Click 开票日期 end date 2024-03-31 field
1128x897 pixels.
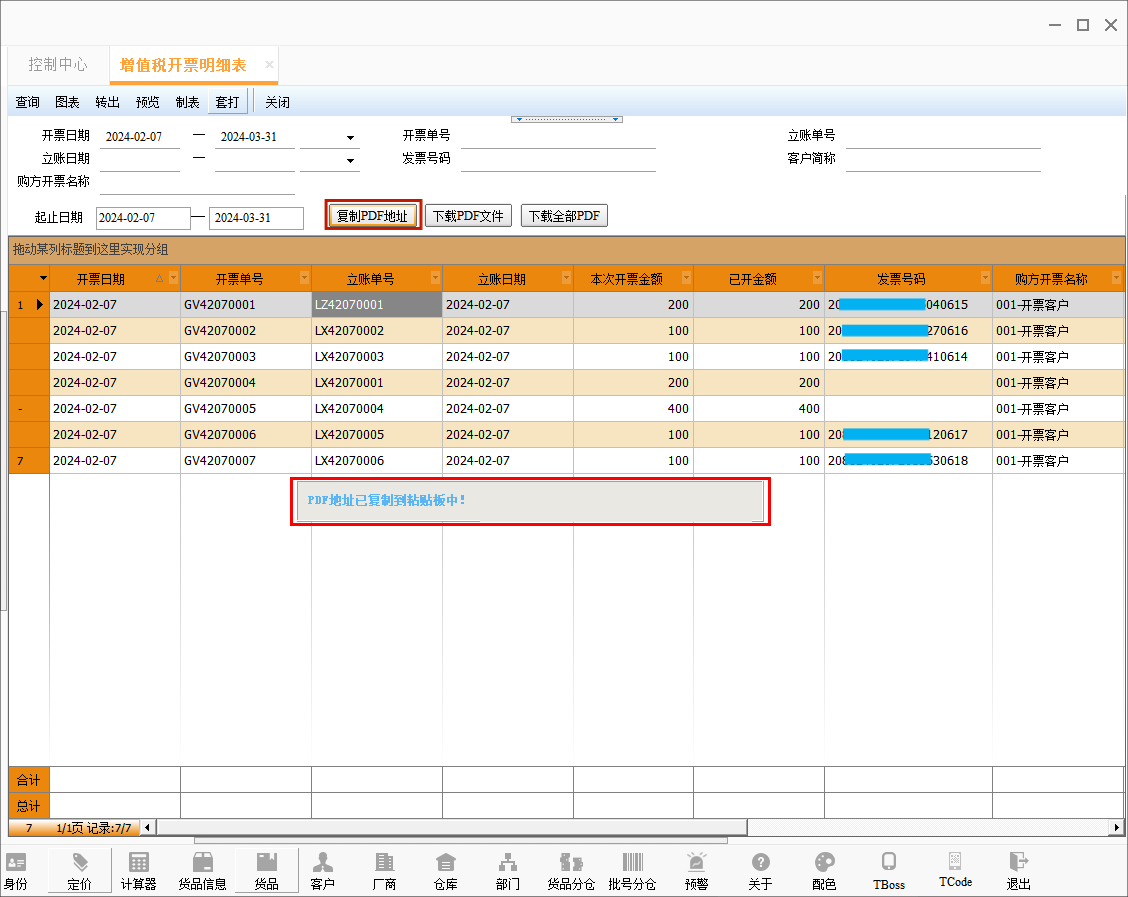255,137
